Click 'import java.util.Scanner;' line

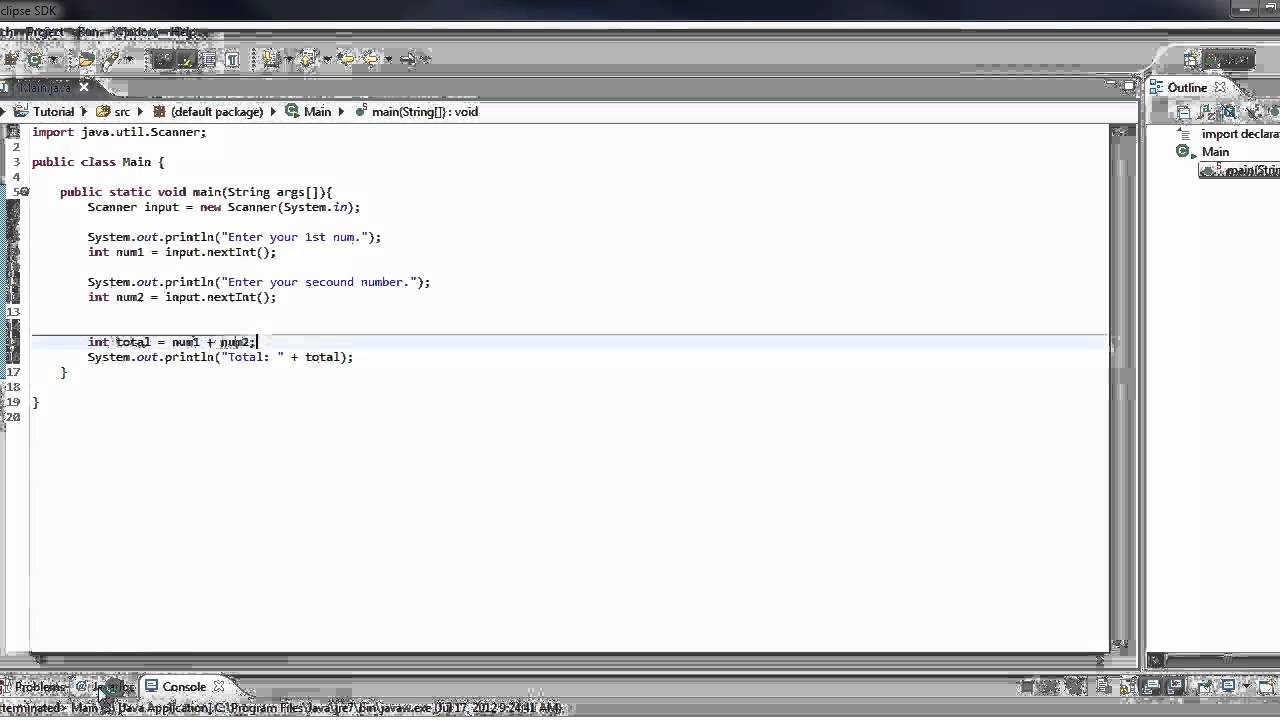point(119,132)
